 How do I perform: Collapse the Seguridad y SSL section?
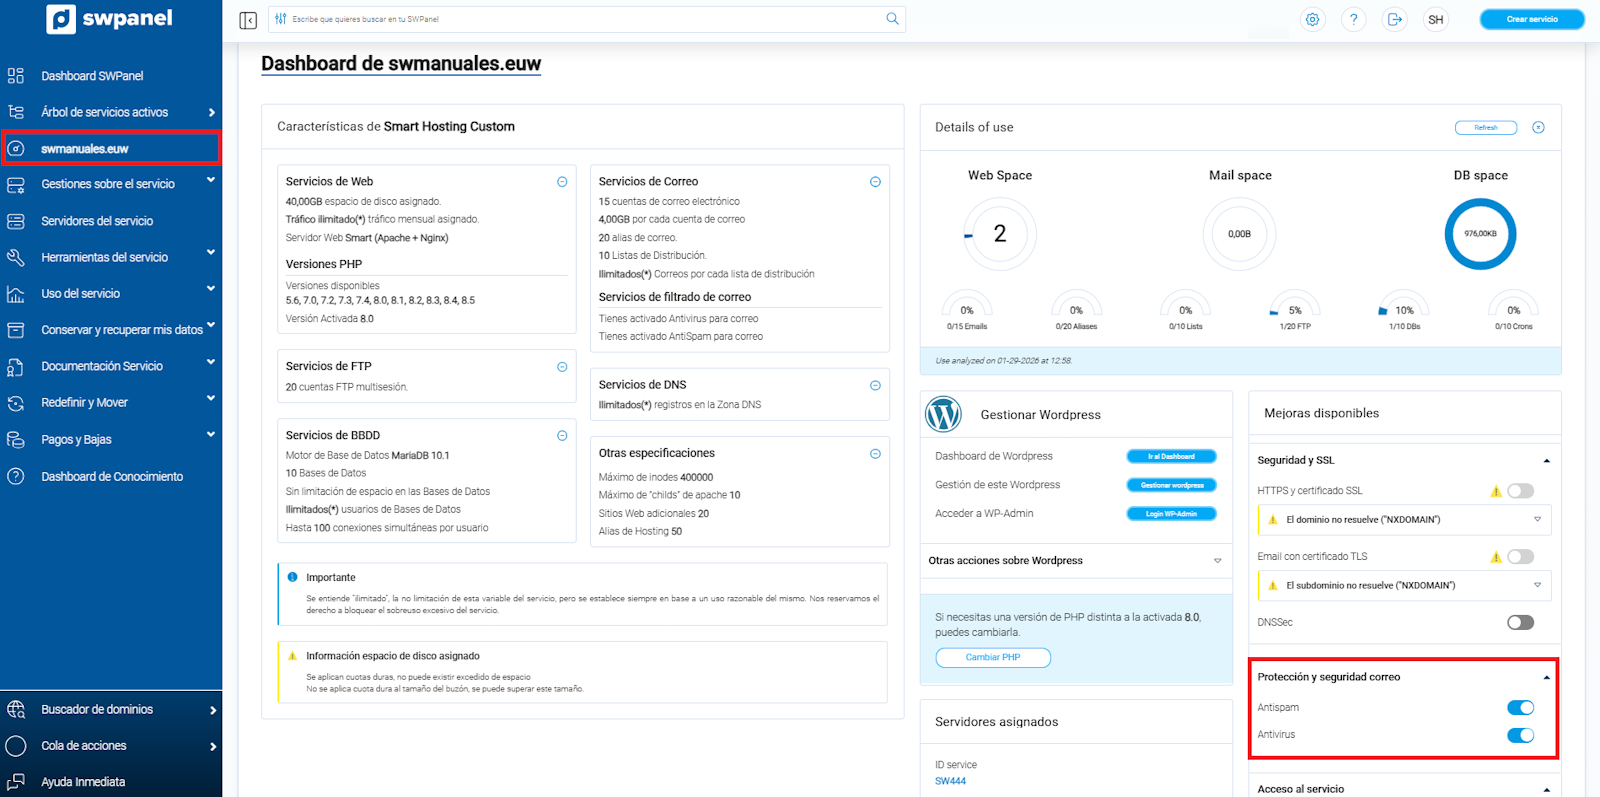pos(1546,461)
